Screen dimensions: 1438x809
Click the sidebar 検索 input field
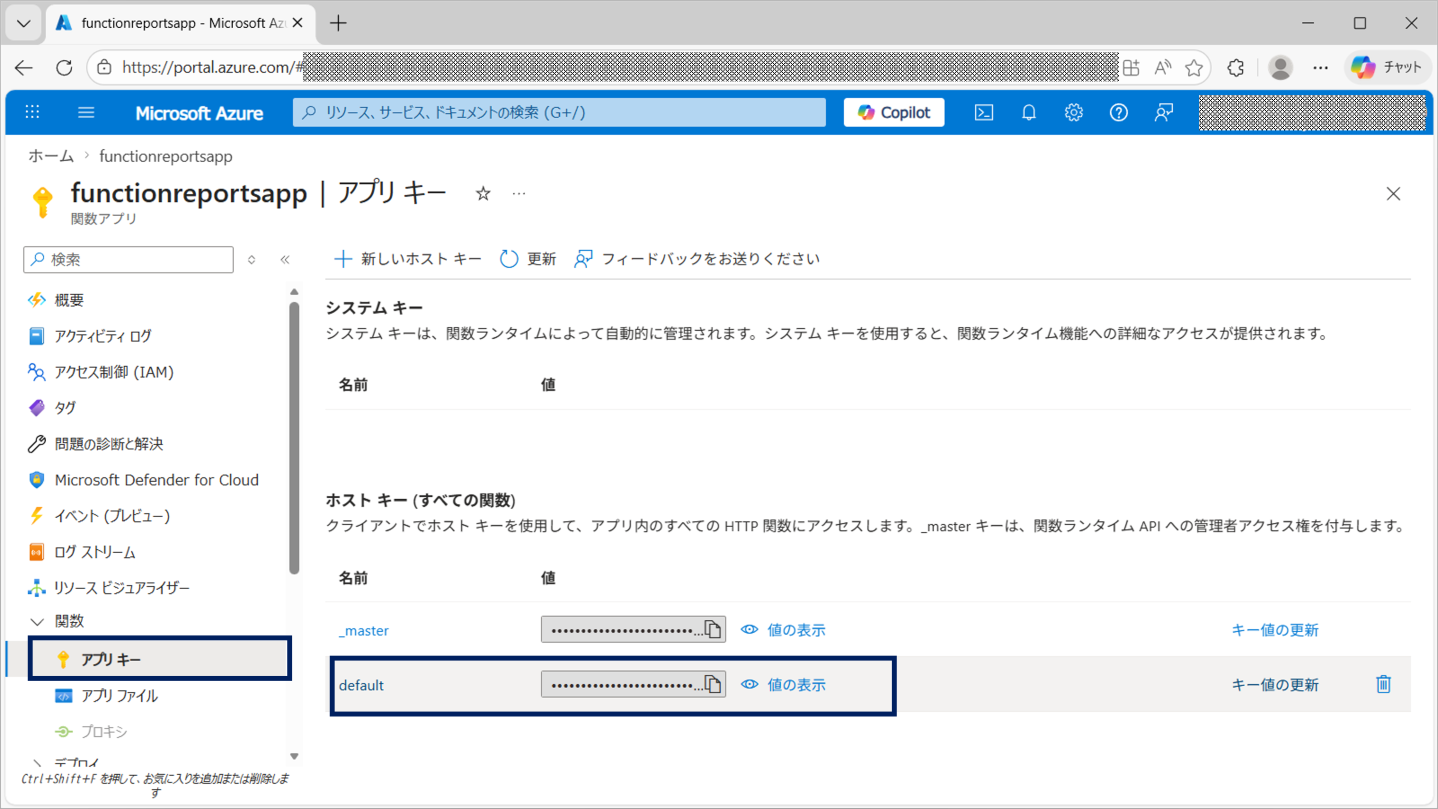click(x=128, y=259)
